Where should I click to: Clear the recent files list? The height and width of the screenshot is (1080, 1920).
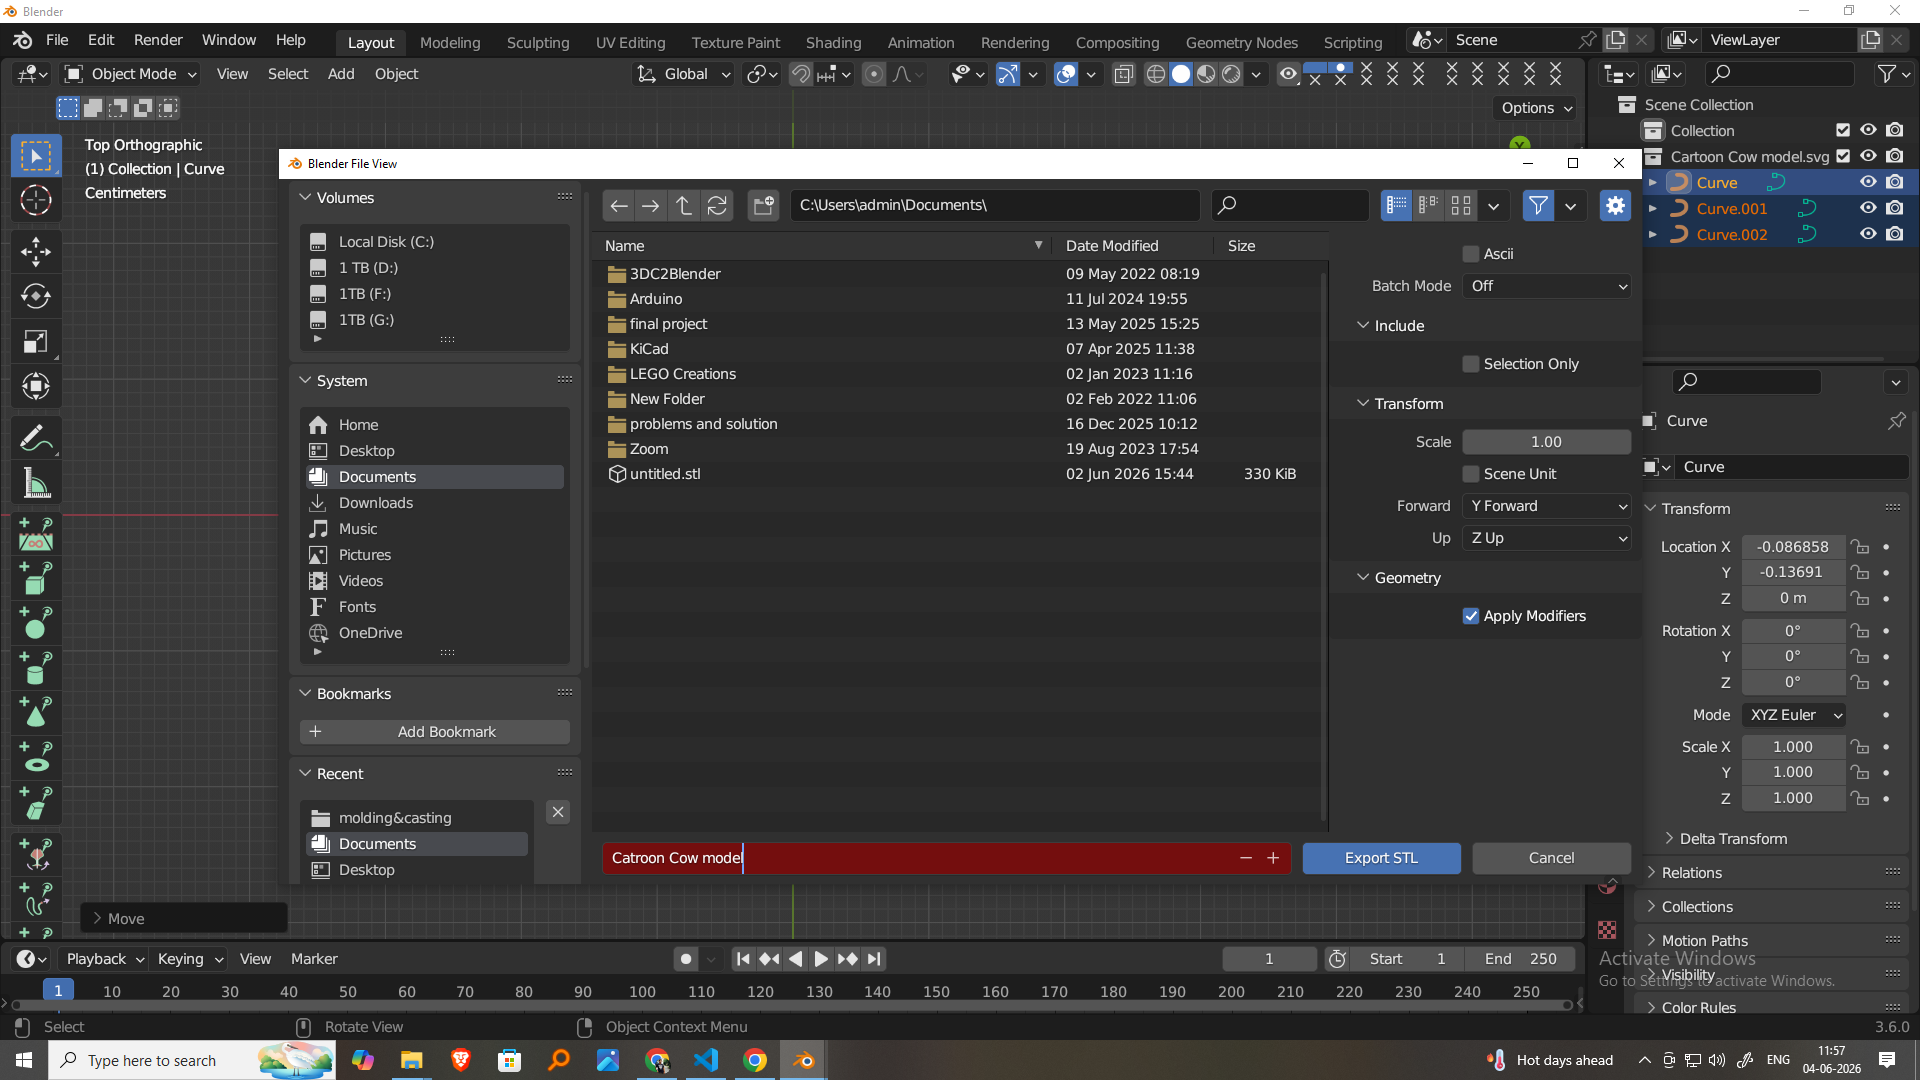point(559,812)
